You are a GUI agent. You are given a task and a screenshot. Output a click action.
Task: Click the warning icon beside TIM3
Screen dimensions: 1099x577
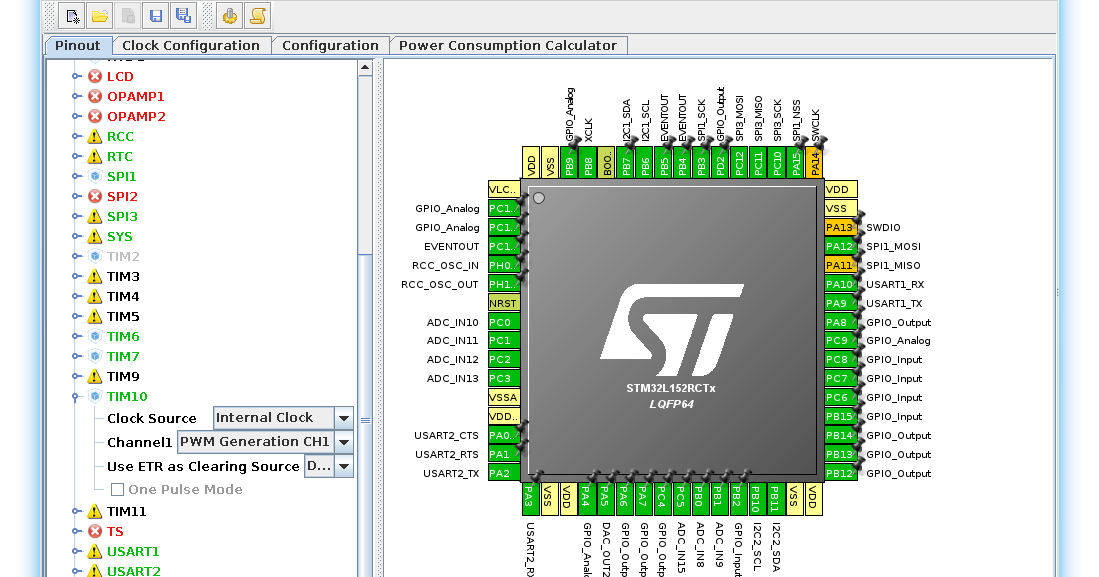click(x=95, y=276)
